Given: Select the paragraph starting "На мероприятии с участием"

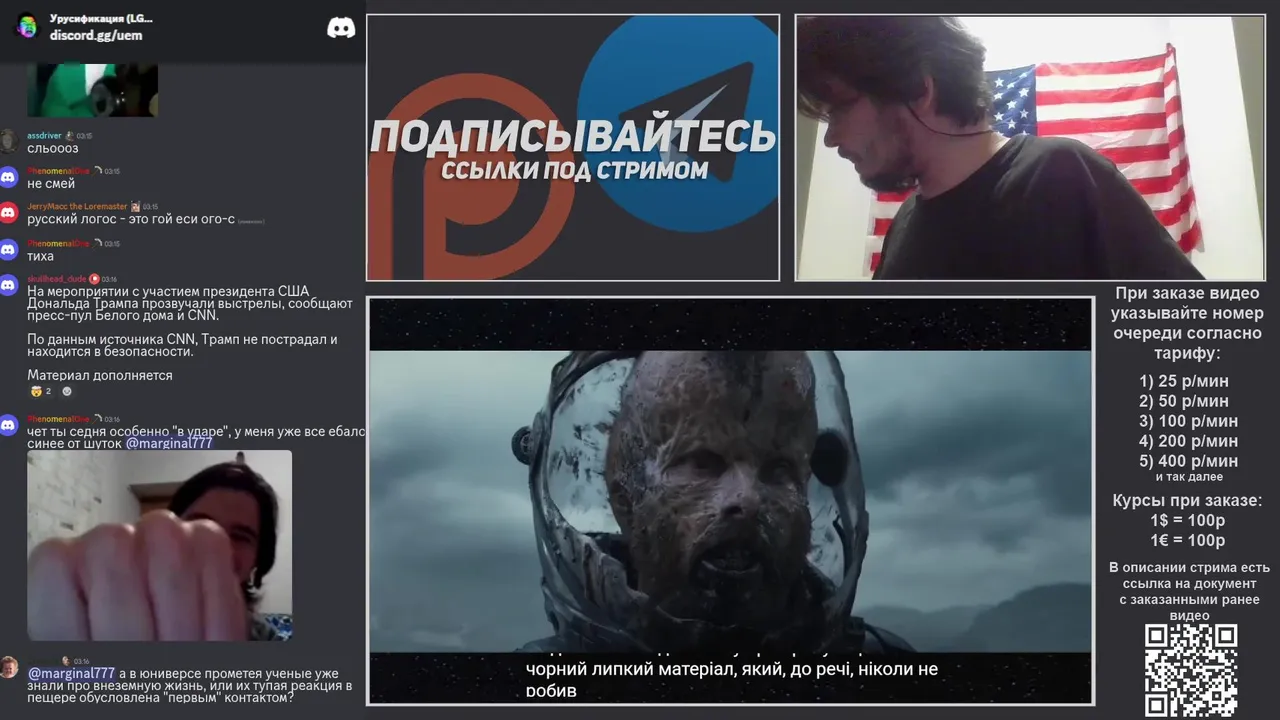Looking at the screenshot, I should point(190,303).
